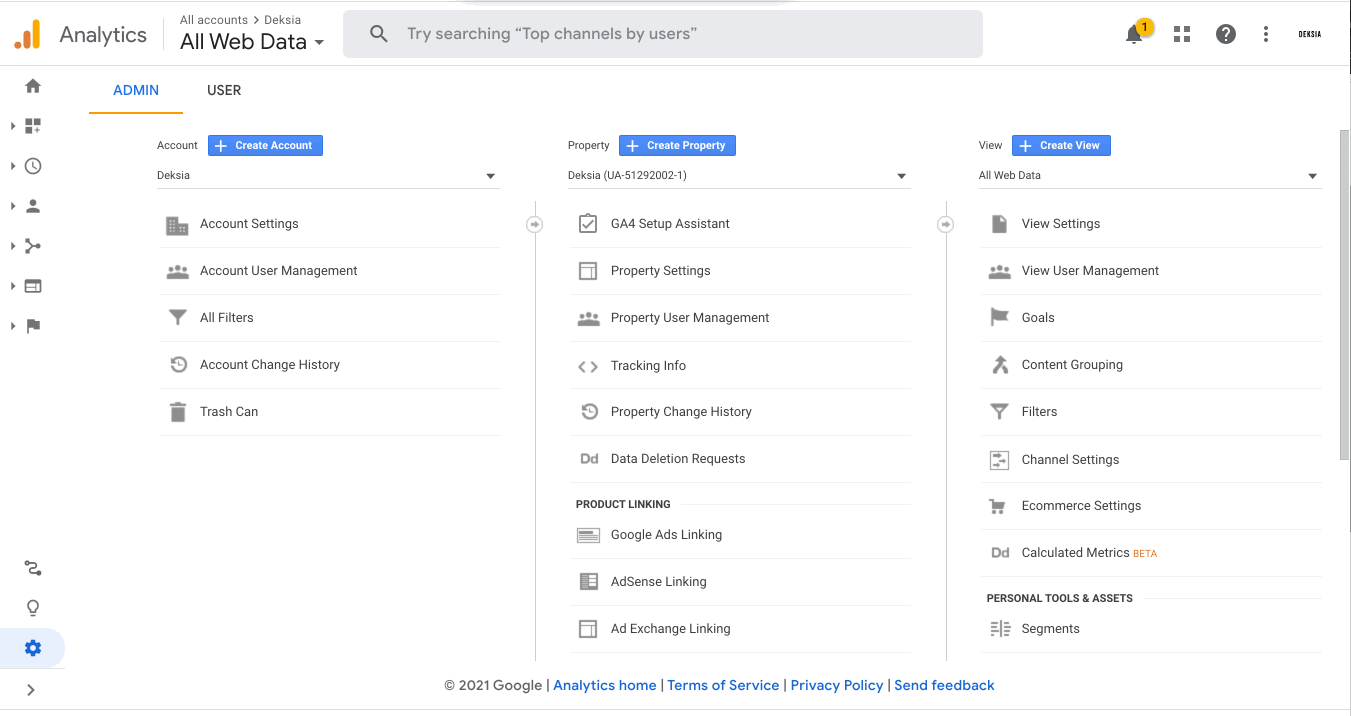Open Audience reports person icon in sidebar
Viewport: 1351px width, 716px height.
pyautogui.click(x=33, y=206)
